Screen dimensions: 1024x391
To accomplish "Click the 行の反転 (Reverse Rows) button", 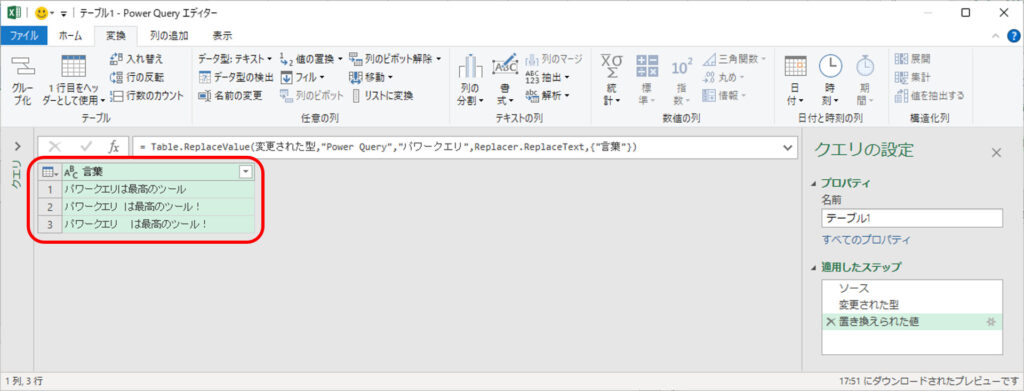I will (x=136, y=77).
